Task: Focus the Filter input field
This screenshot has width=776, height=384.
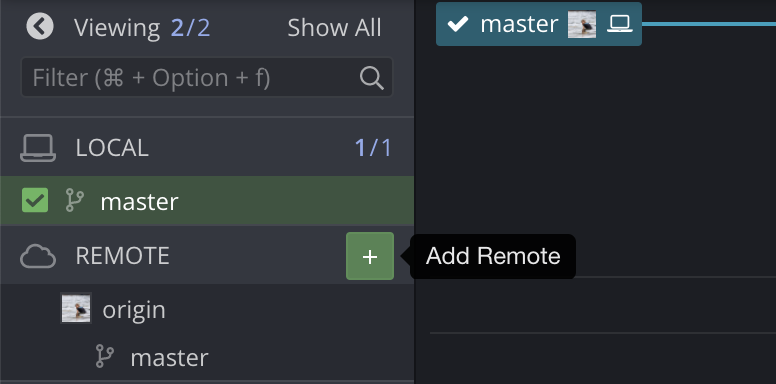Action: pos(207,78)
